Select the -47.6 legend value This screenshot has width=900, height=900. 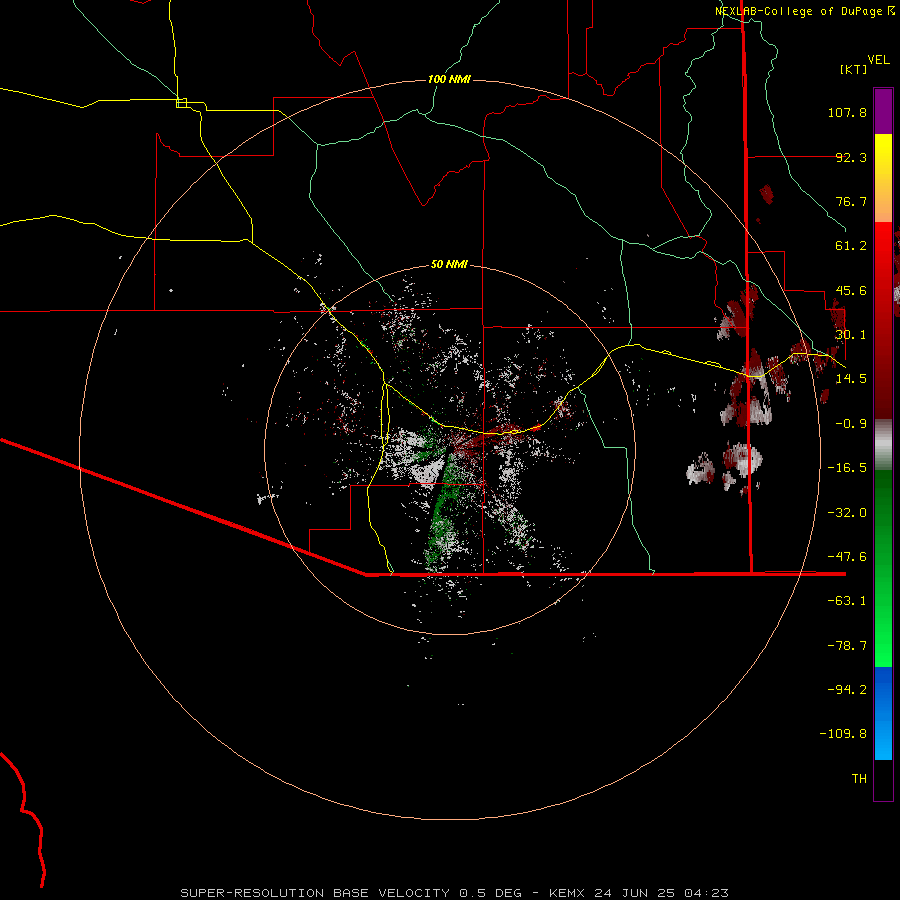[x=847, y=557]
